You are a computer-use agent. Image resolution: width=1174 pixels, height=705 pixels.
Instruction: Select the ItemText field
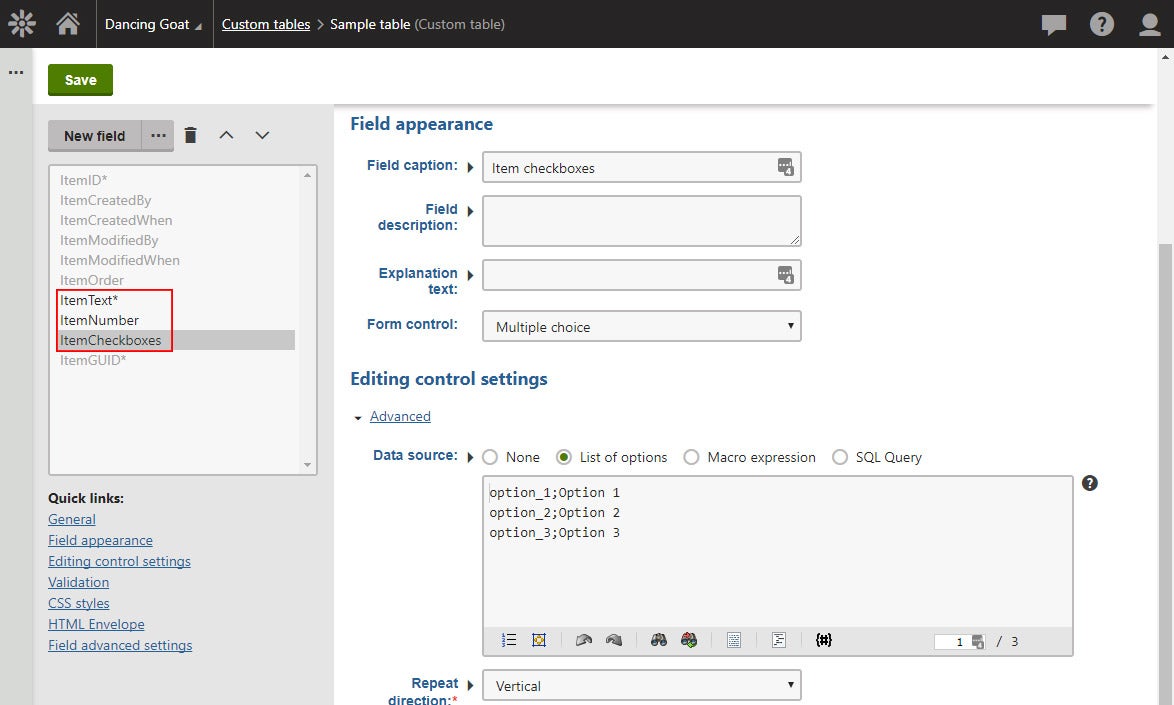point(89,300)
